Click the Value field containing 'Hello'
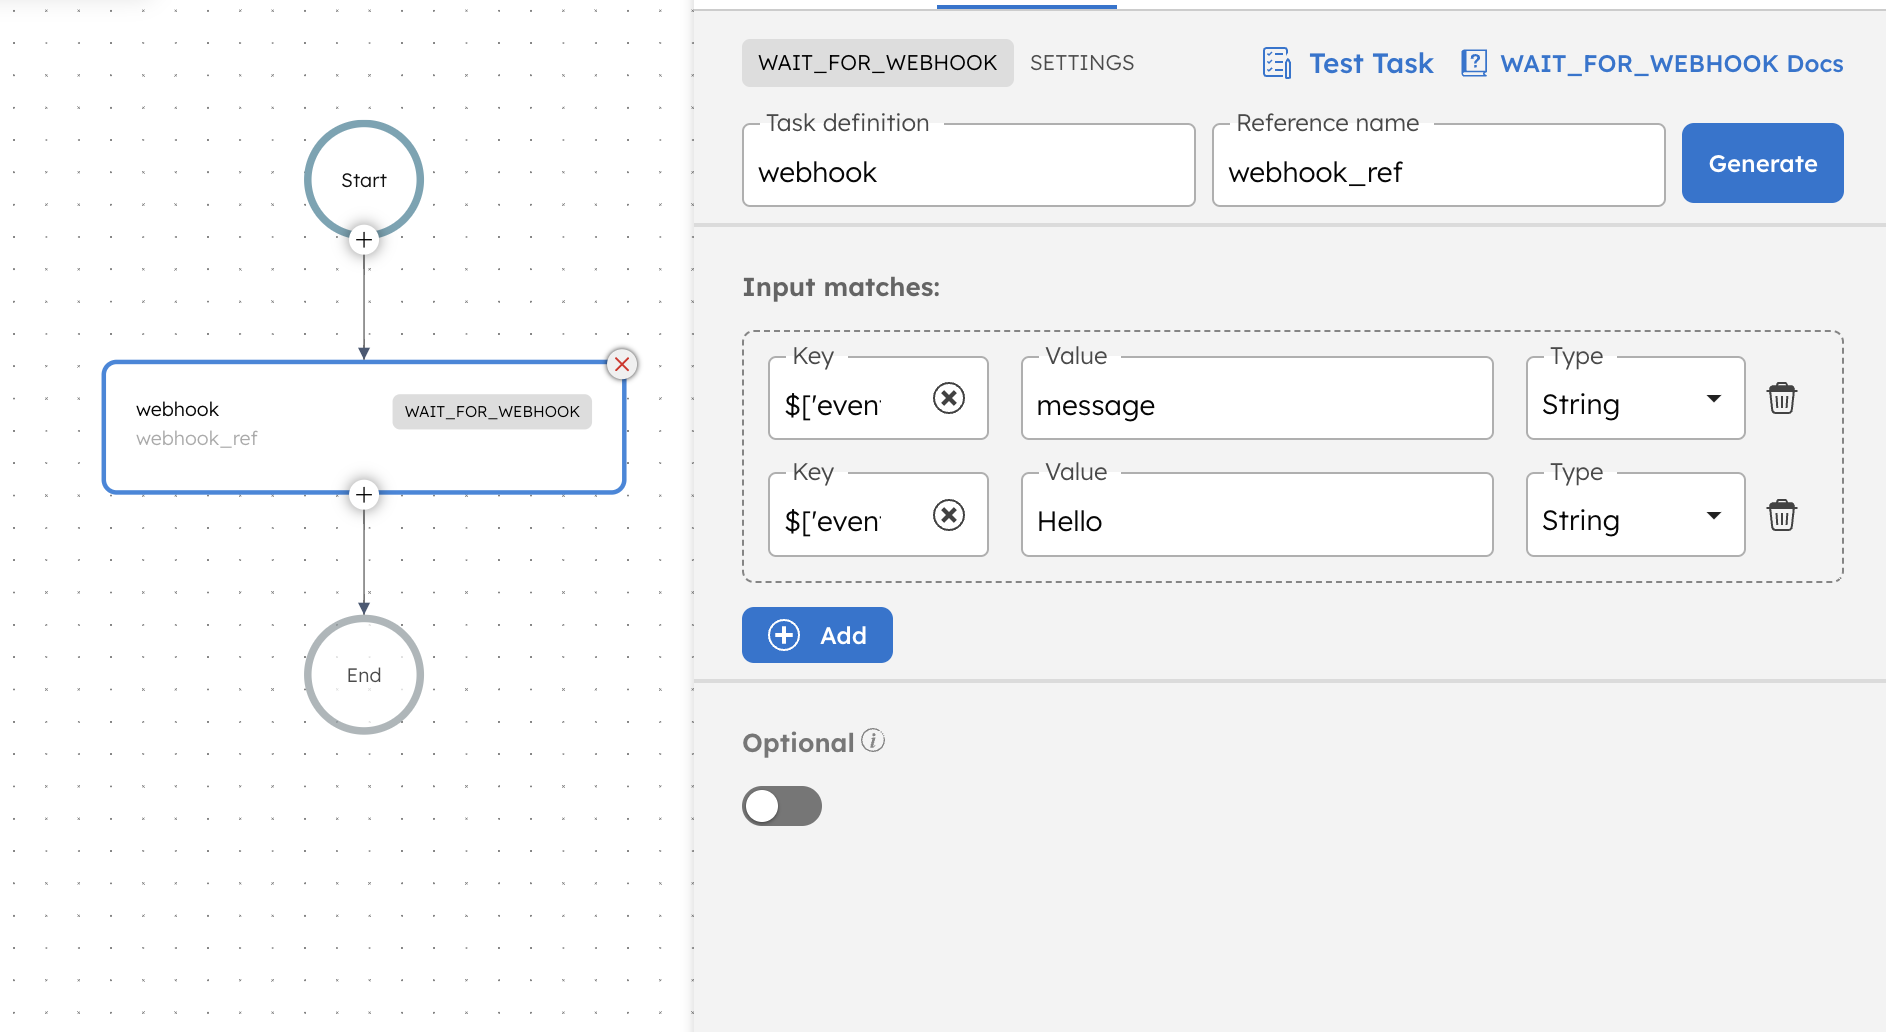1886x1032 pixels. (1257, 515)
